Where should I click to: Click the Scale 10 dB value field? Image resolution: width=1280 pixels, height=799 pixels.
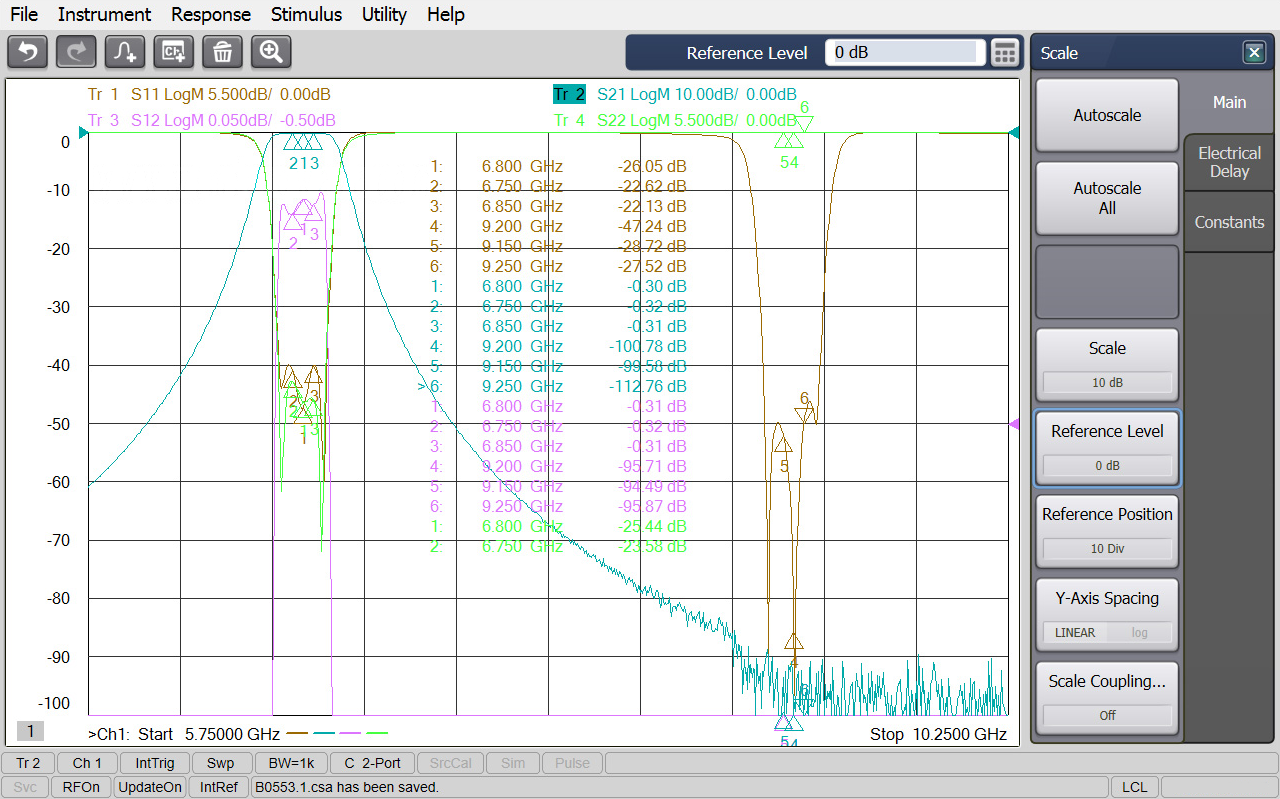1107,383
